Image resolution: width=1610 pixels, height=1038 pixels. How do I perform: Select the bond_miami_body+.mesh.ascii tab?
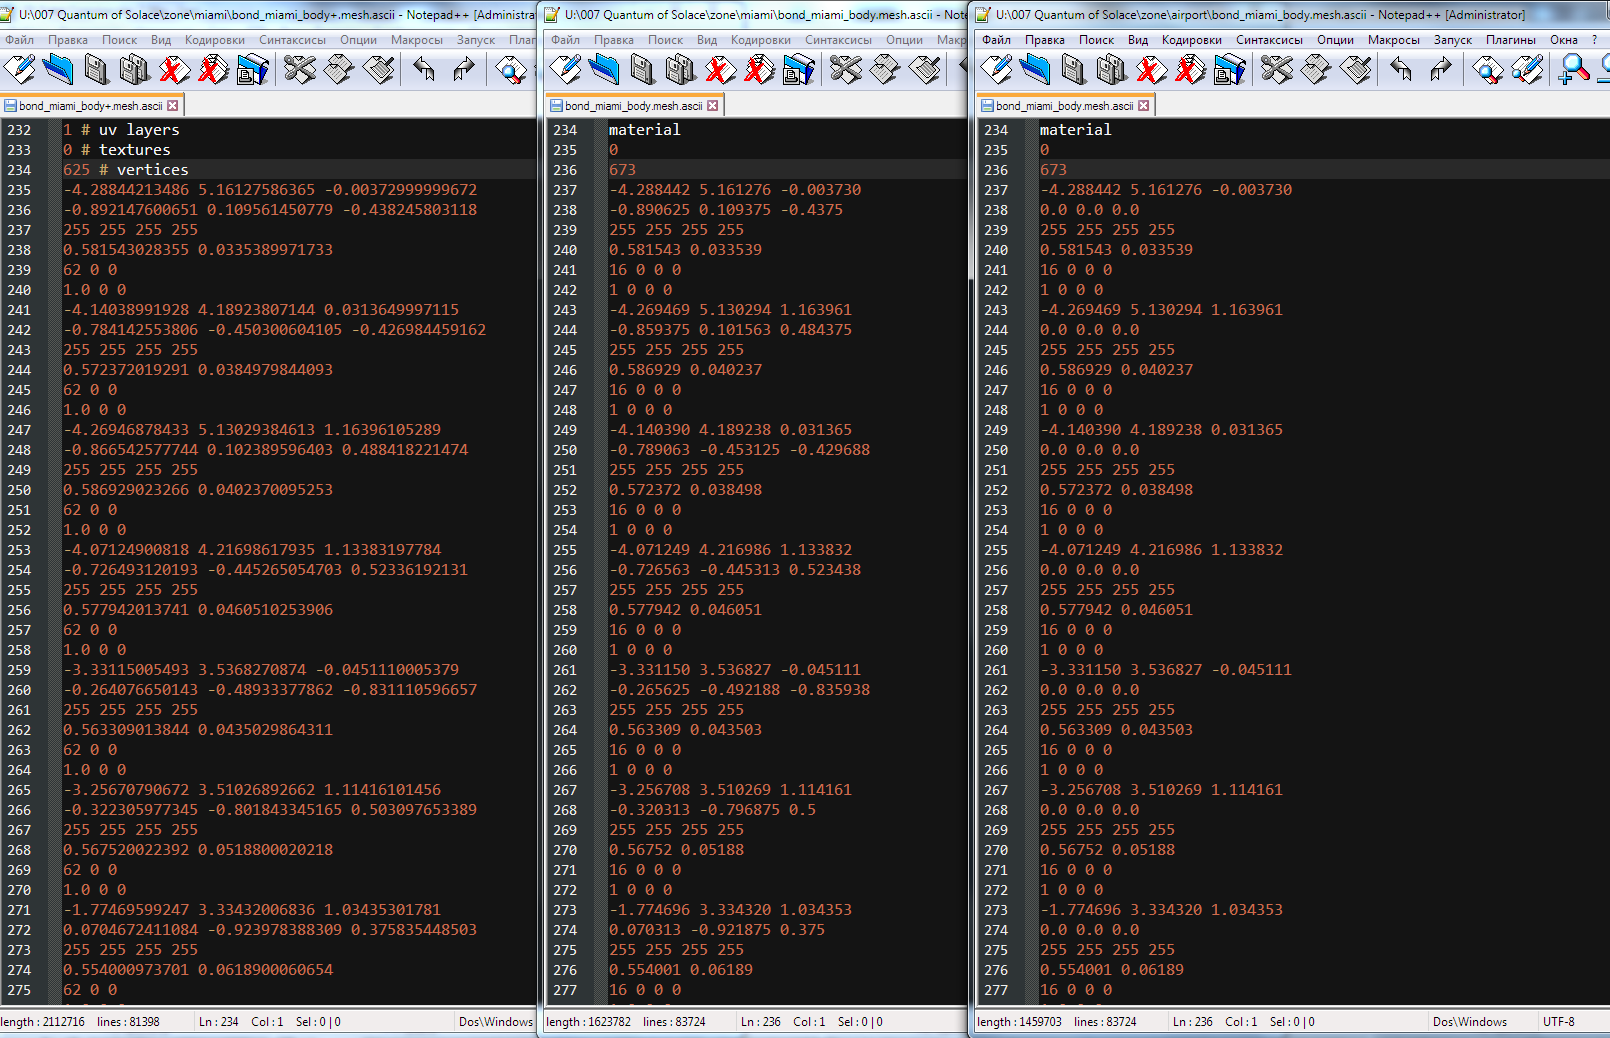(x=90, y=106)
